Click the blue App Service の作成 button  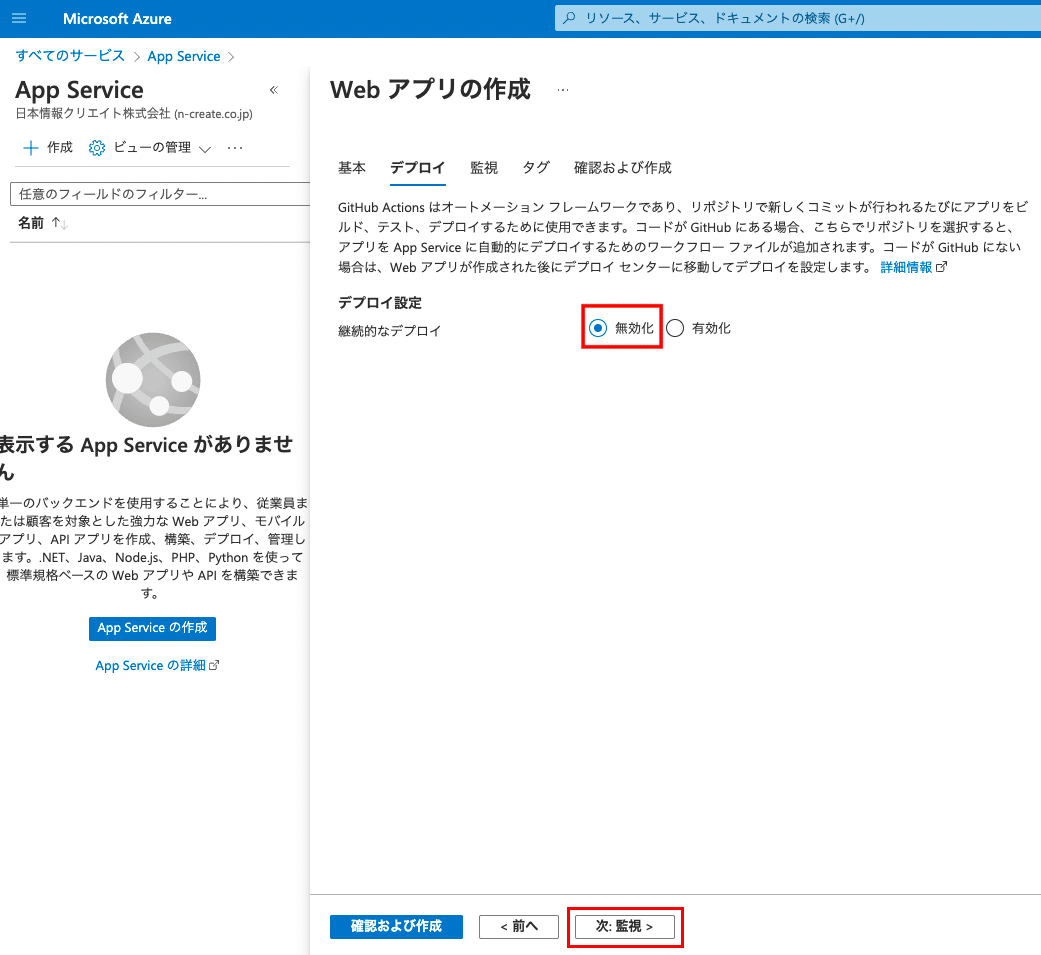tap(152, 628)
